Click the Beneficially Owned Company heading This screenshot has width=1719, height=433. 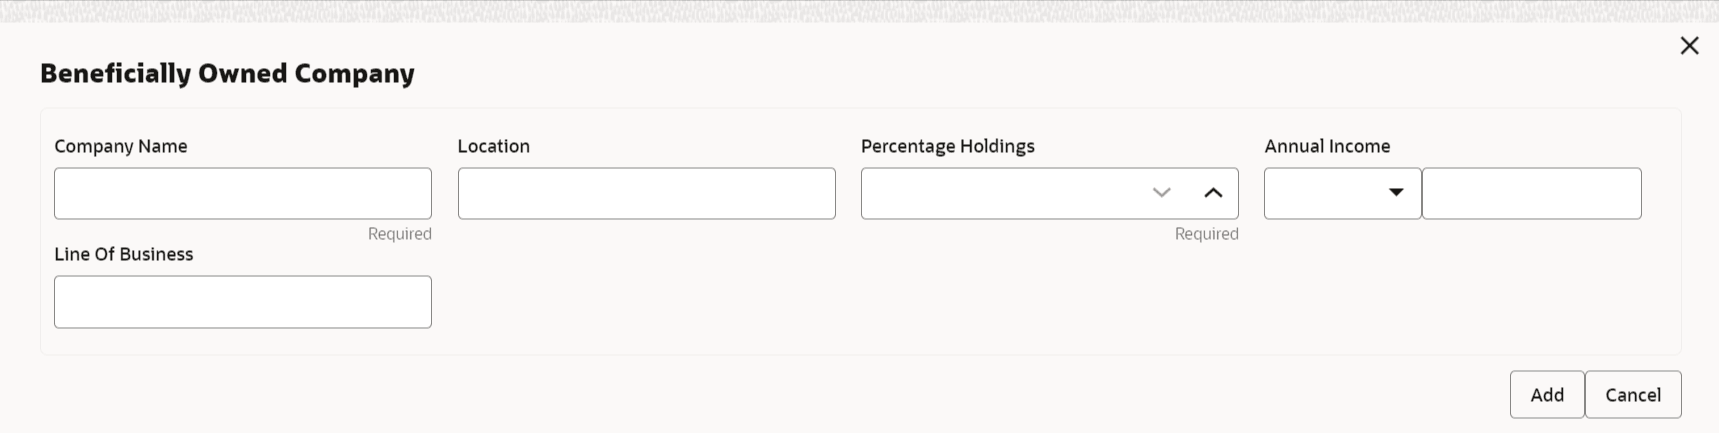(x=227, y=73)
